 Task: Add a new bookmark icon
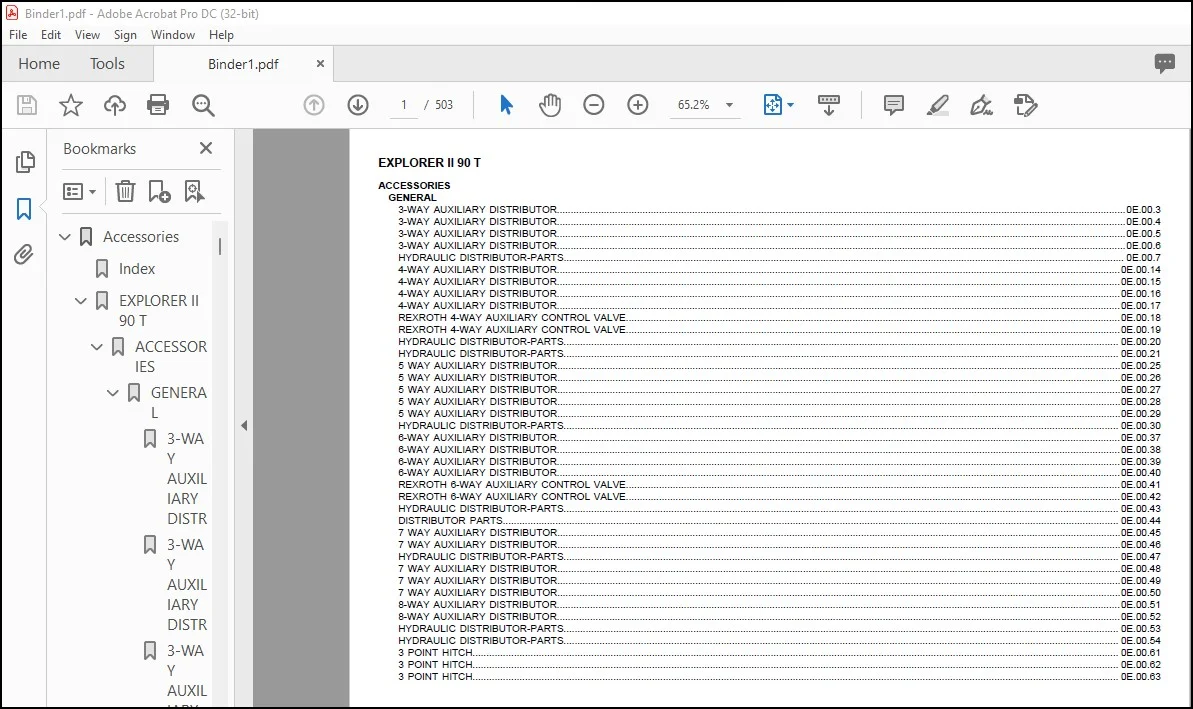pos(159,191)
